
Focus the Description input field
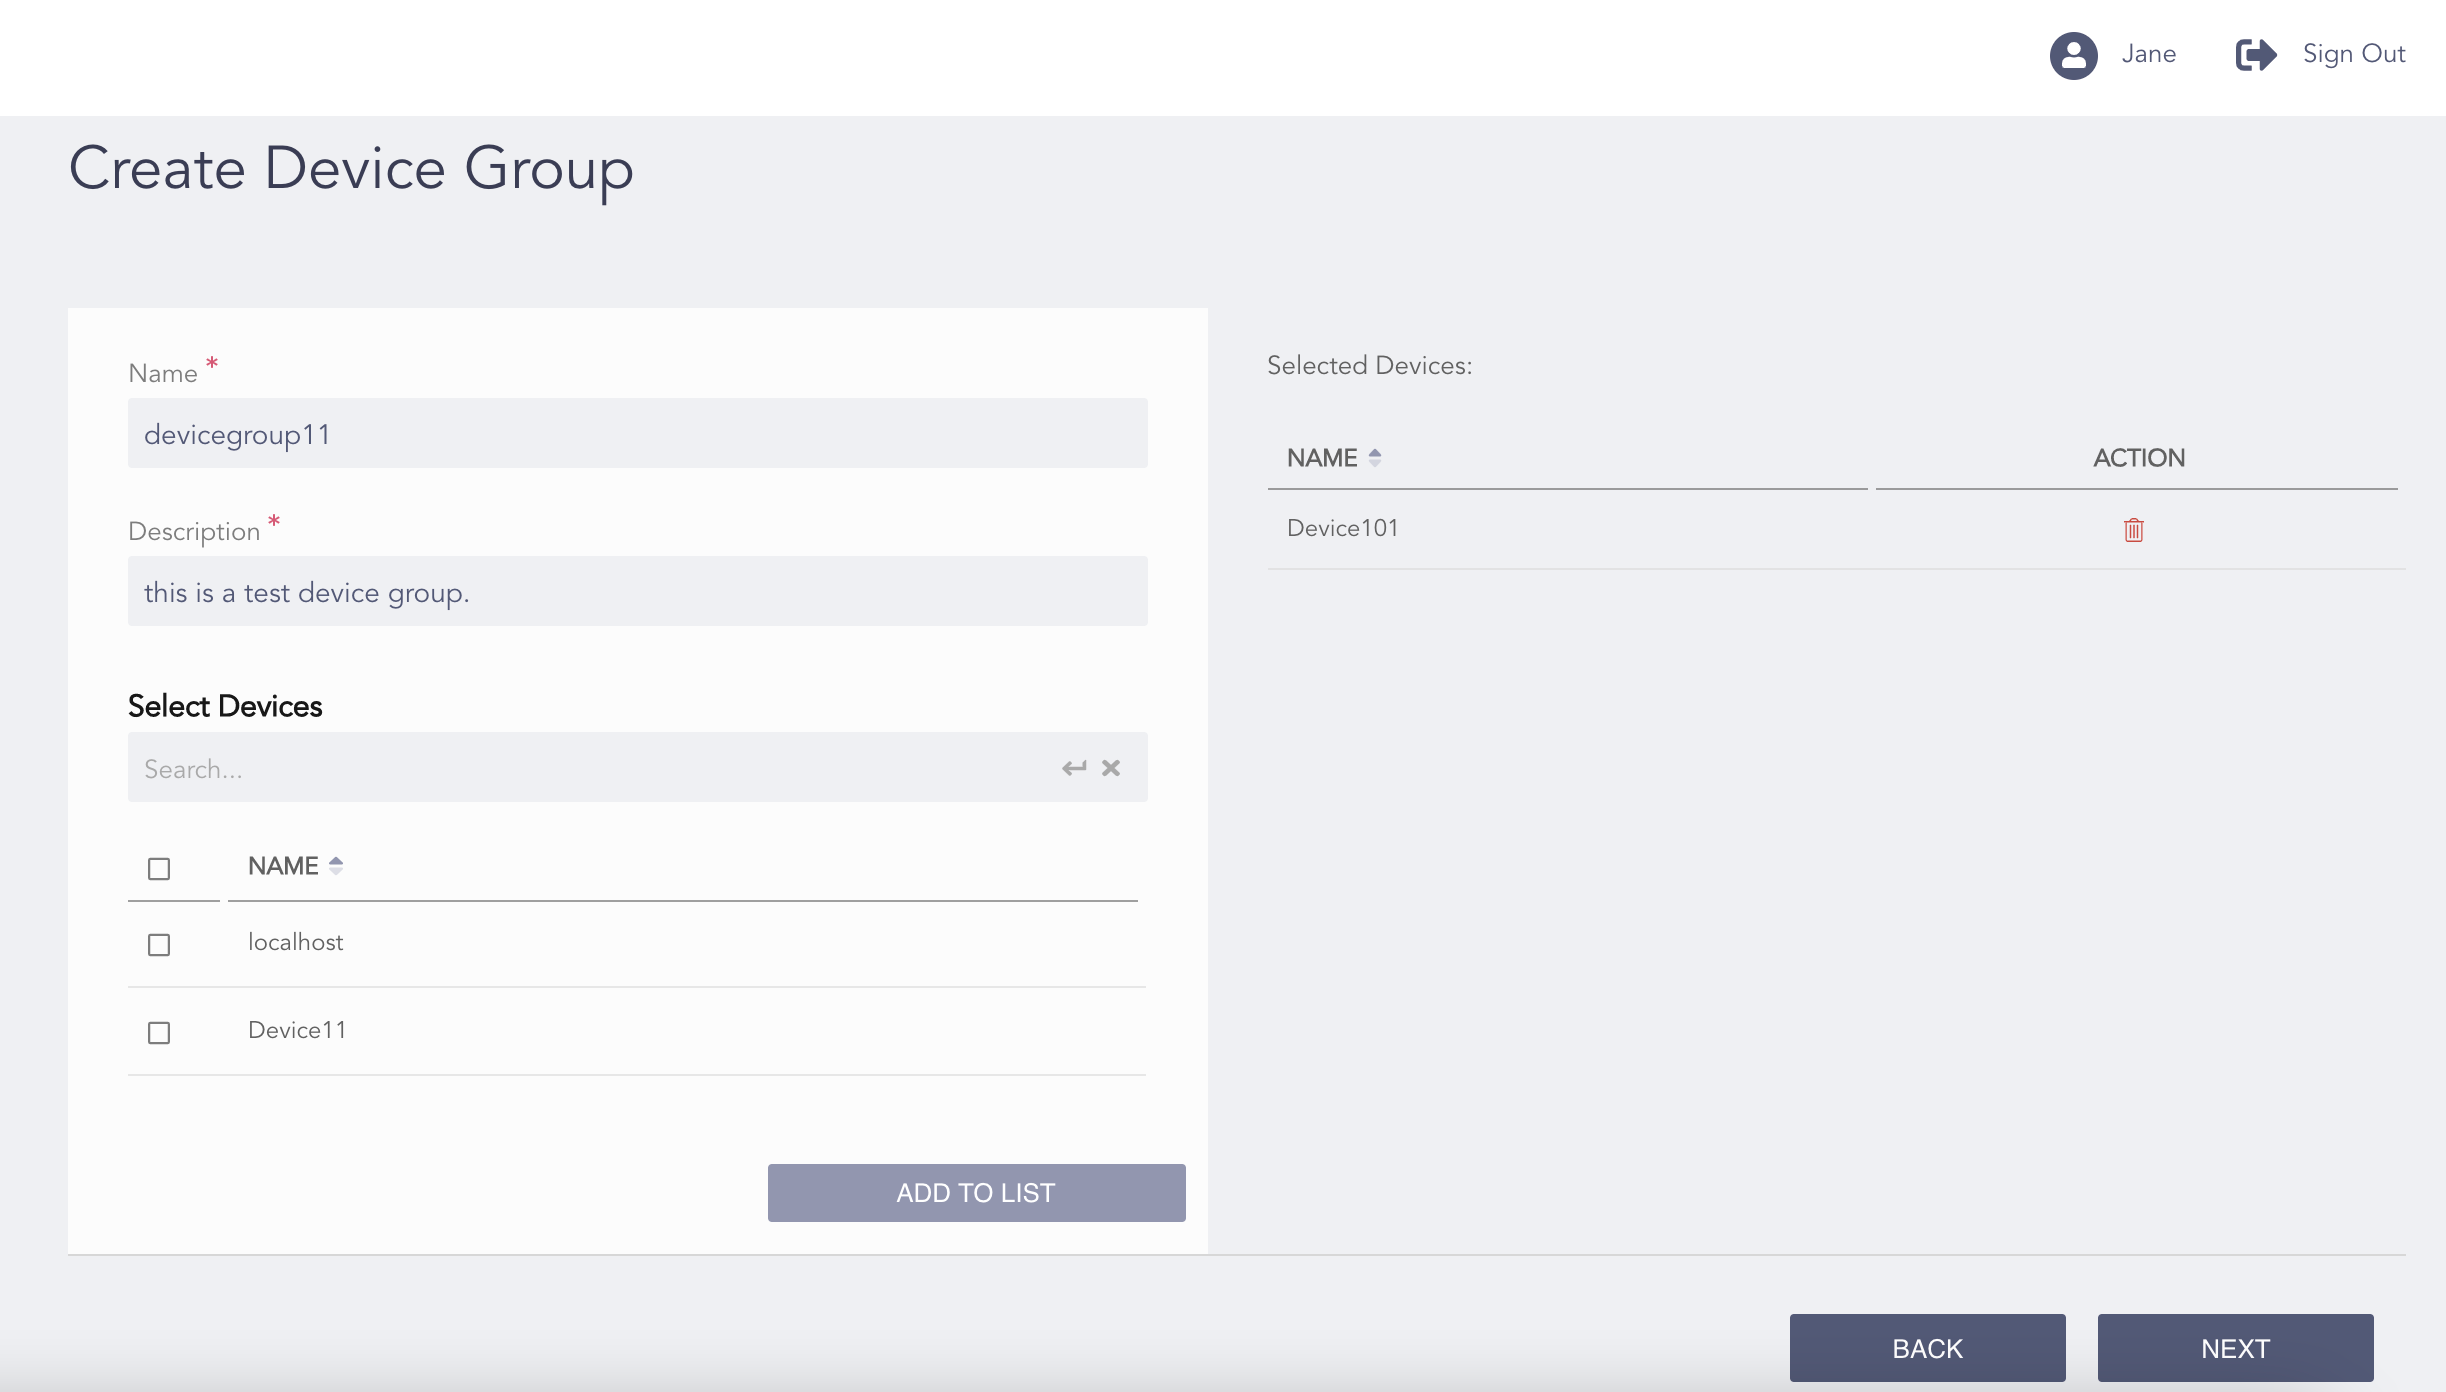(637, 591)
